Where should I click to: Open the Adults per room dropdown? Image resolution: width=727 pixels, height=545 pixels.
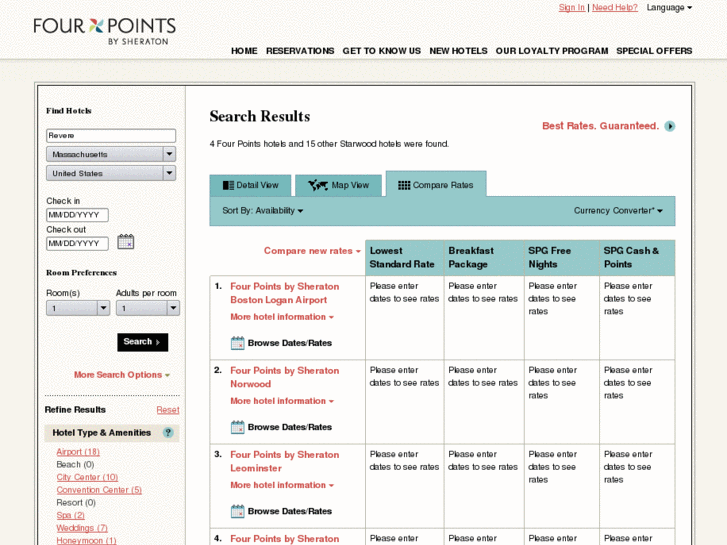[147, 308]
